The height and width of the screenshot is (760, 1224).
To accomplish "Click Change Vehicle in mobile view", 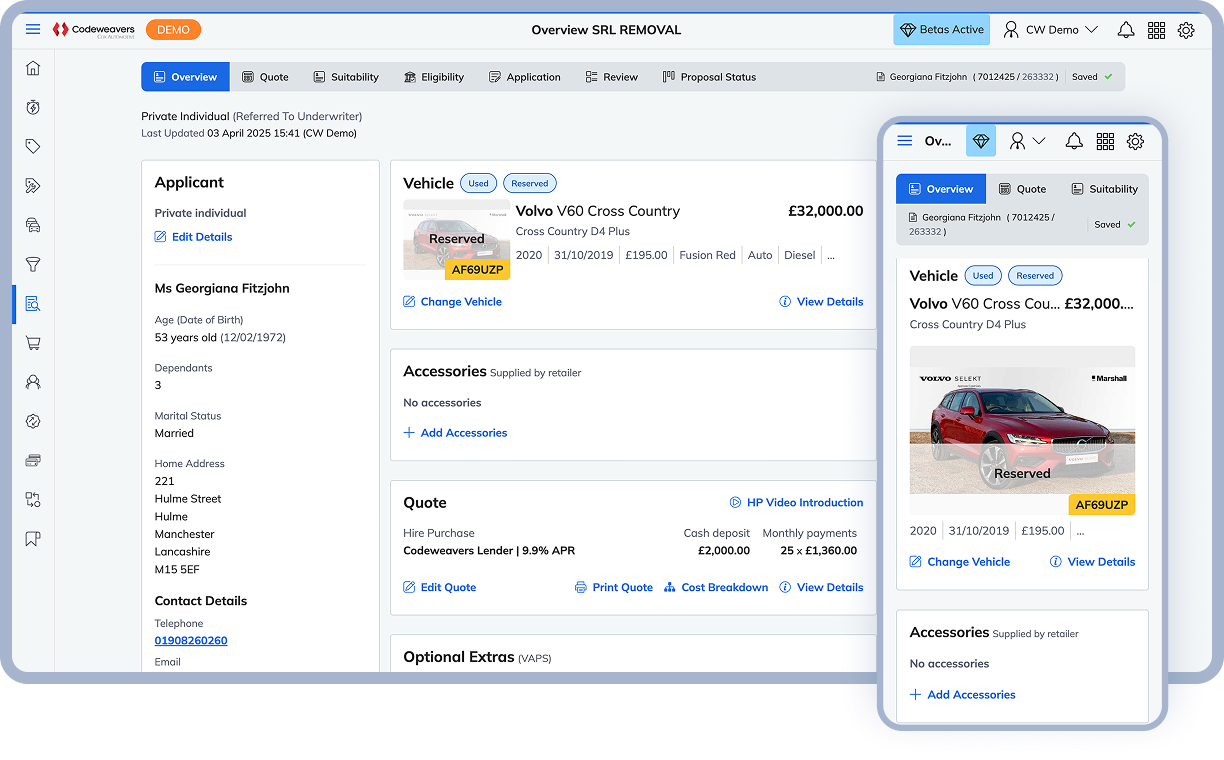I will 960,562.
